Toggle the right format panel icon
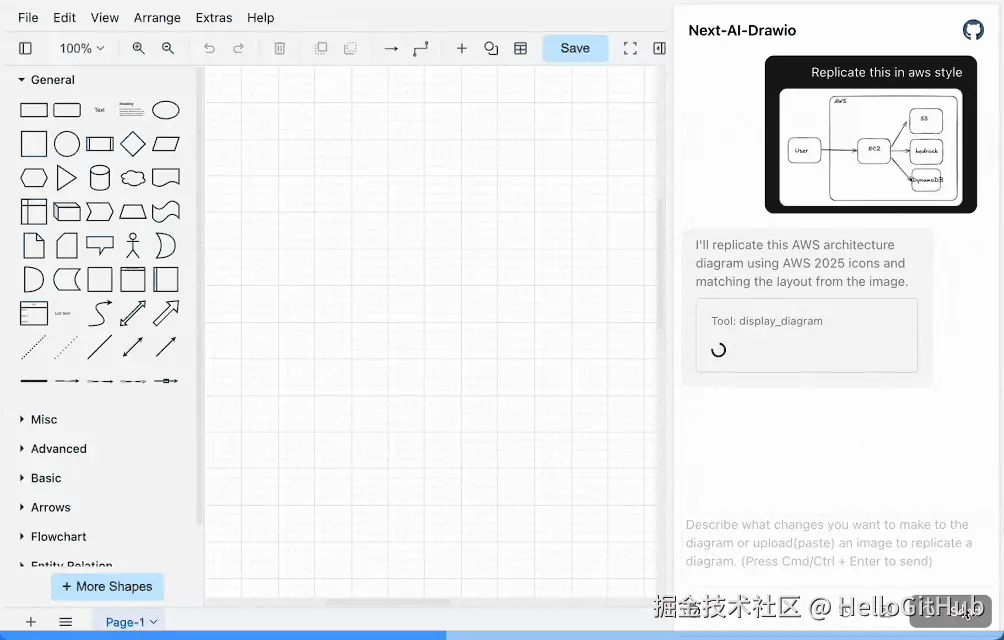 click(658, 48)
